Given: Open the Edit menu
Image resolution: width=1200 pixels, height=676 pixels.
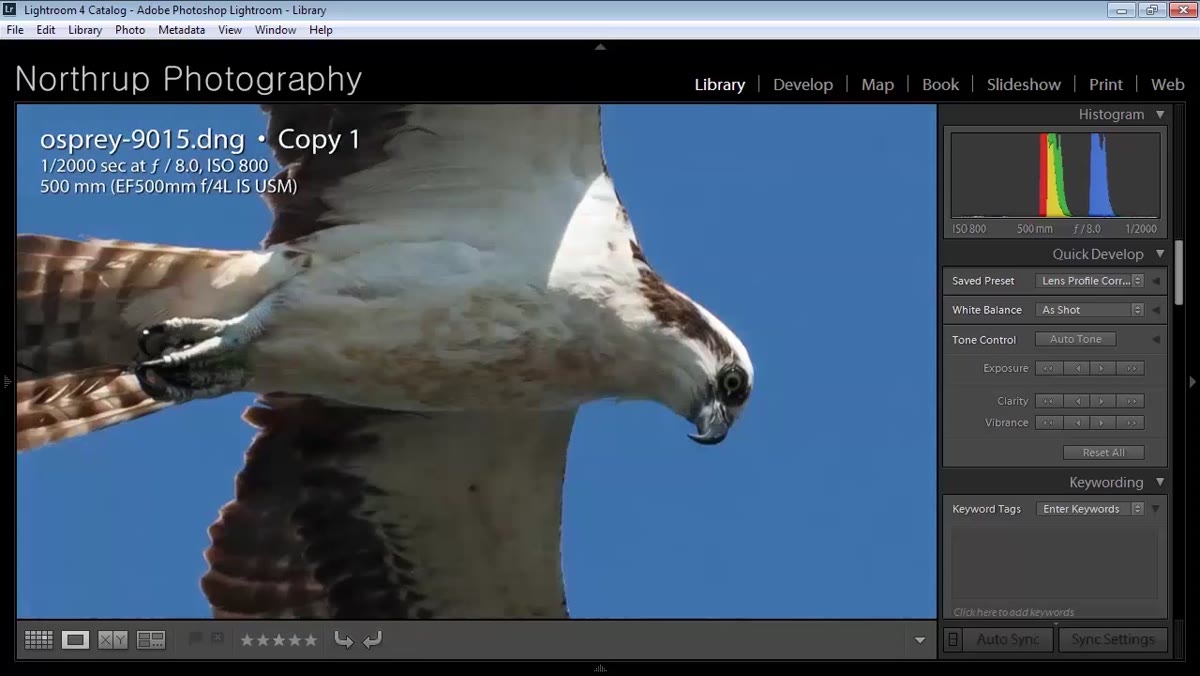Looking at the screenshot, I should tap(46, 30).
